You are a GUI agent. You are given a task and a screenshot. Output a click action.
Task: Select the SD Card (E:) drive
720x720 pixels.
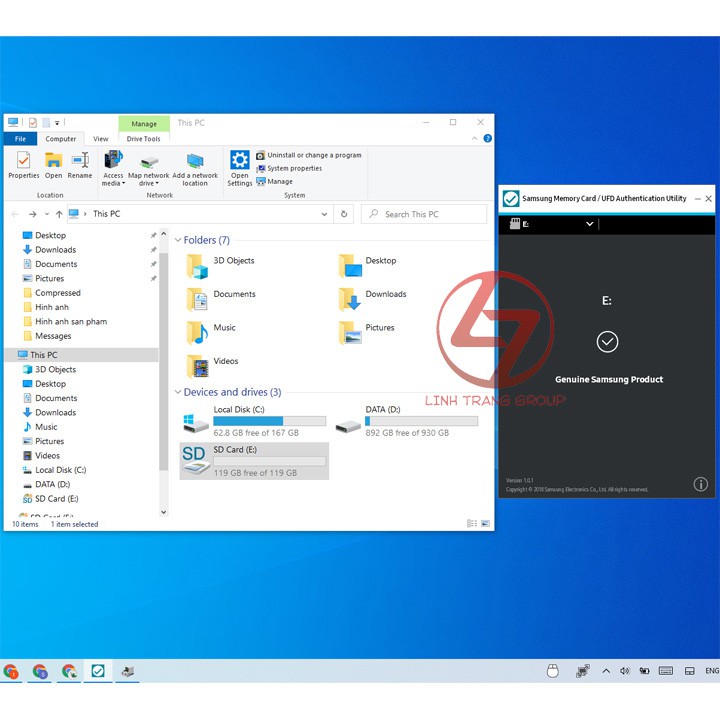(254, 460)
